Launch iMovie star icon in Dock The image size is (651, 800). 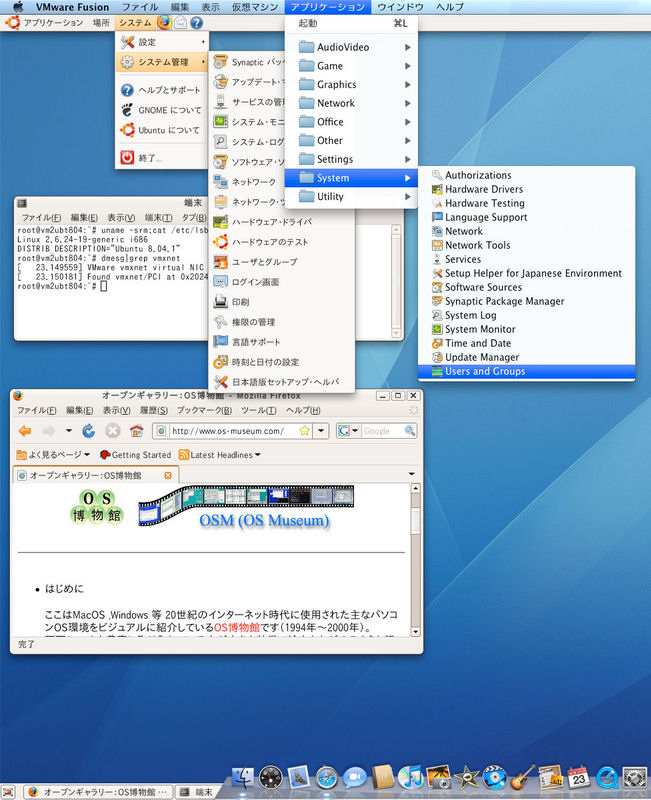466,778
